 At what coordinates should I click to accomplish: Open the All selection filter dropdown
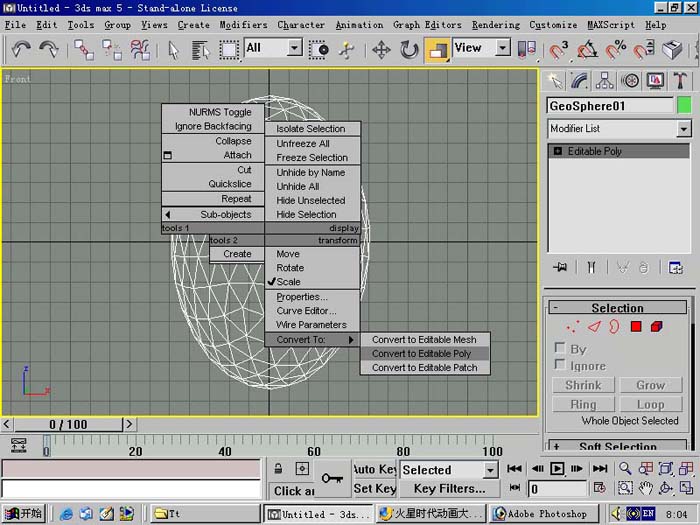click(x=274, y=48)
